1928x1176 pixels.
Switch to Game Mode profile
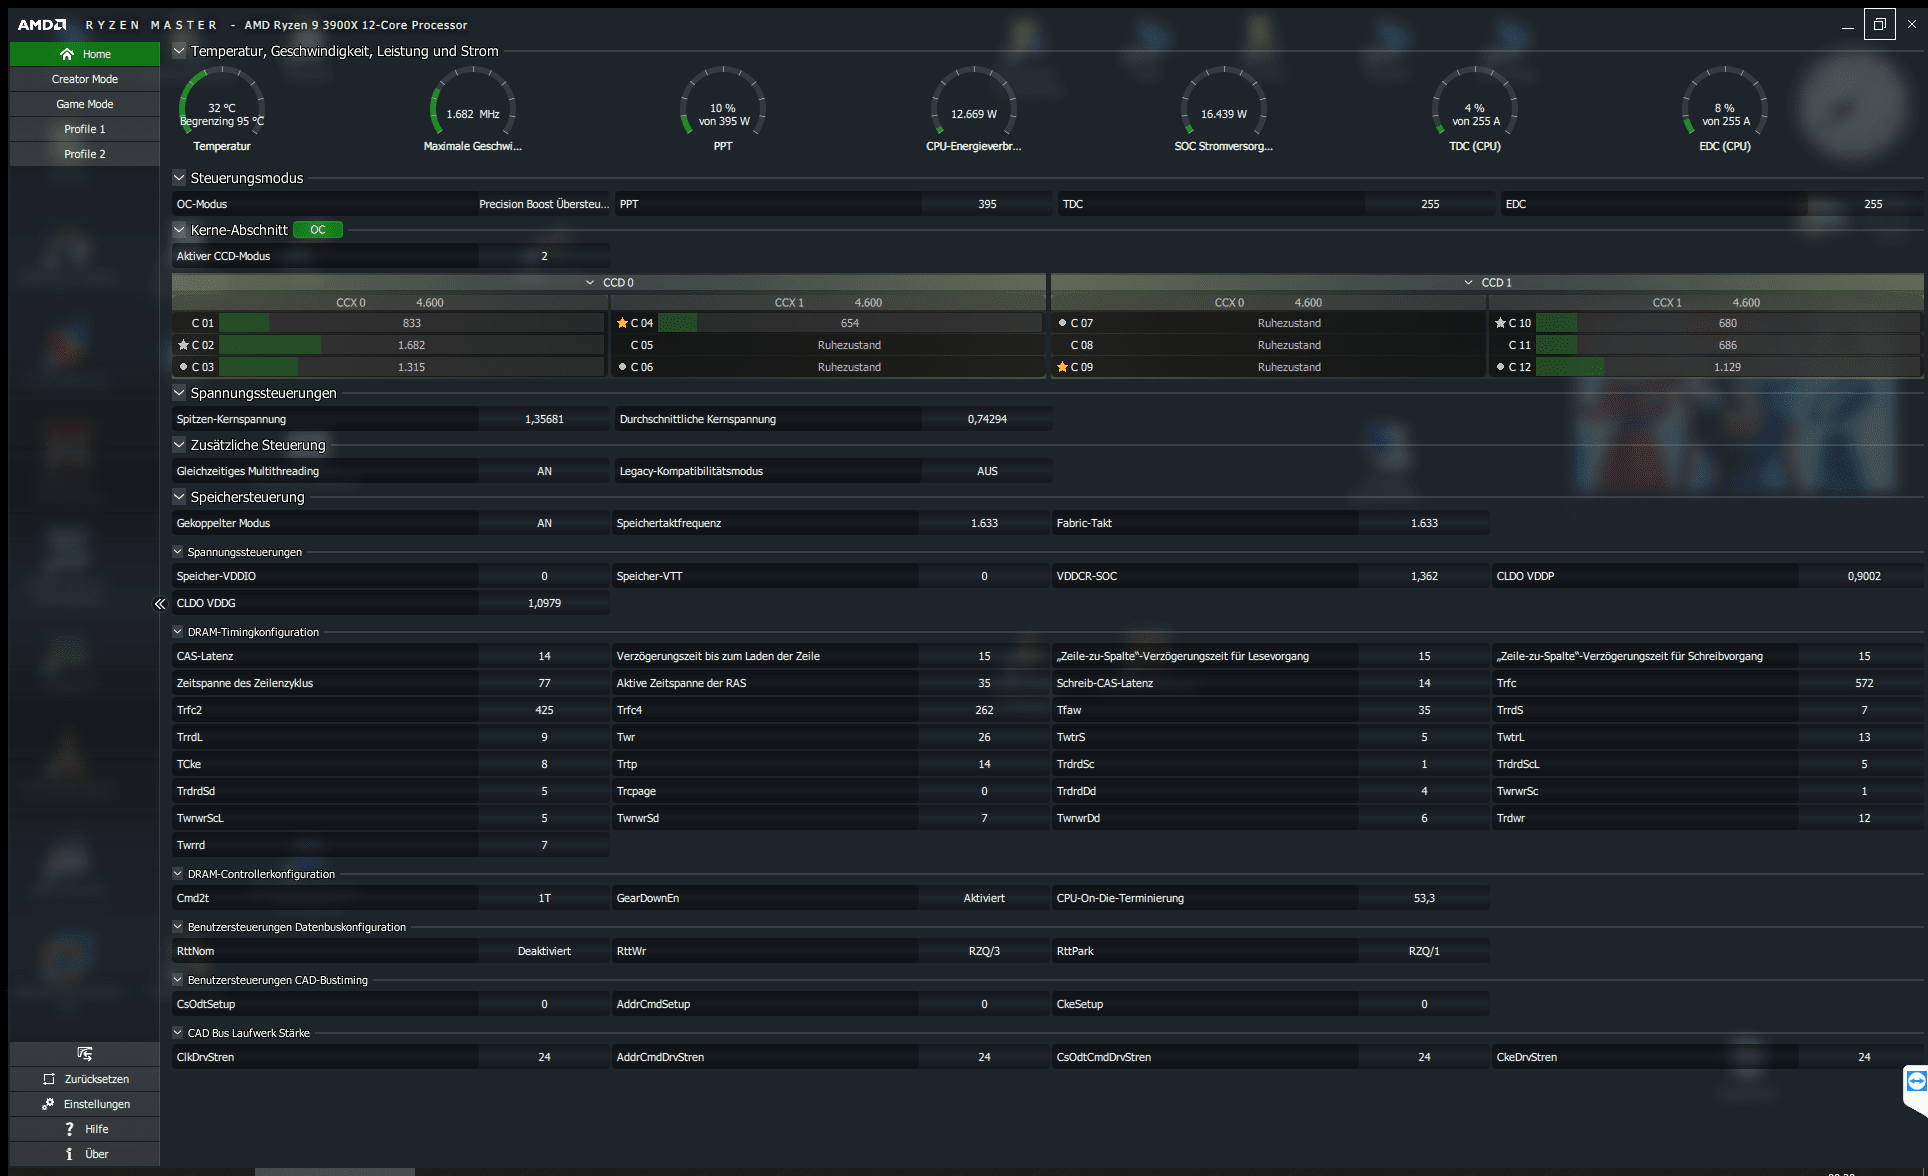point(85,104)
